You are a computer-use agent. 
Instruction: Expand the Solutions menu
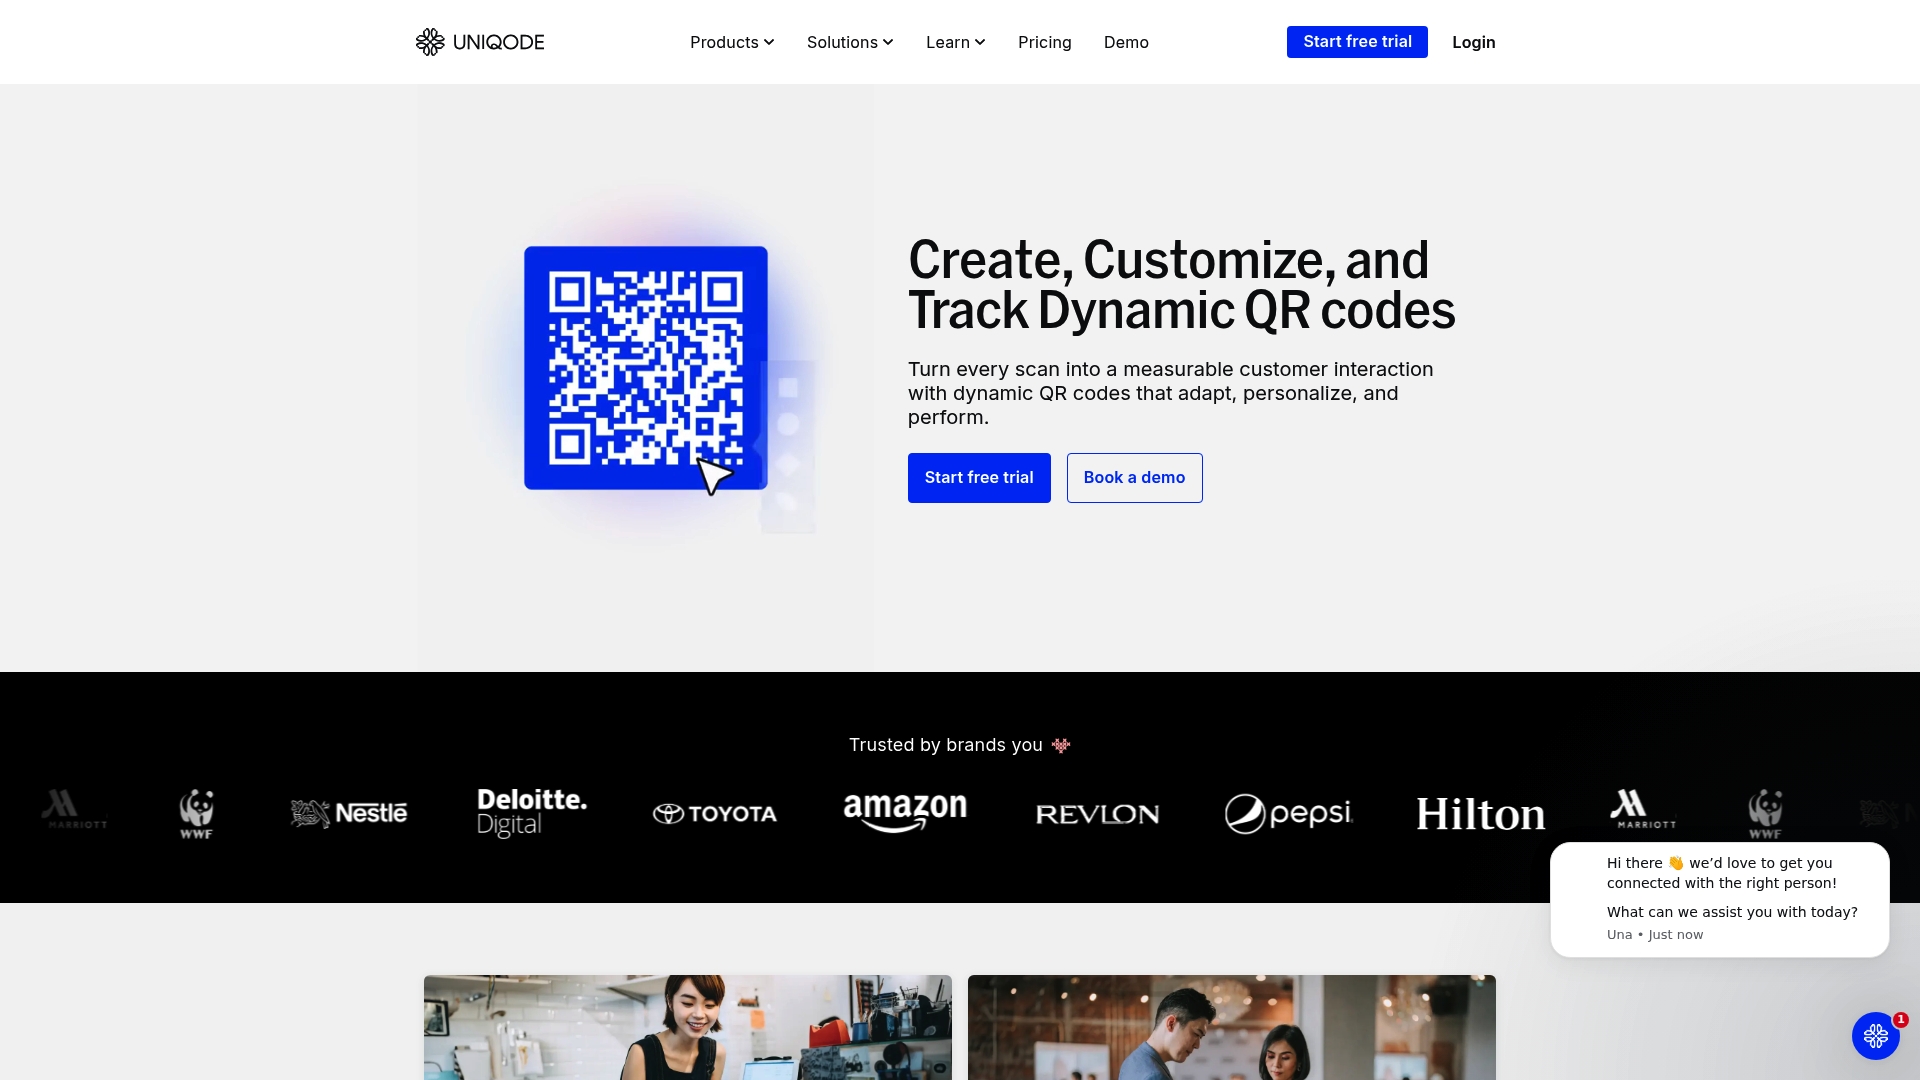tap(850, 42)
